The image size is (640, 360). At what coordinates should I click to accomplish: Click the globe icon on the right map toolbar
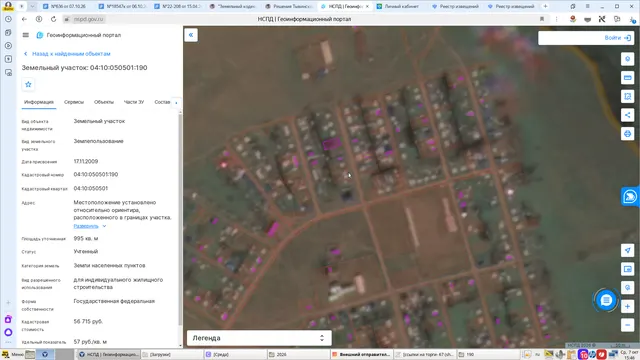pos(627,134)
